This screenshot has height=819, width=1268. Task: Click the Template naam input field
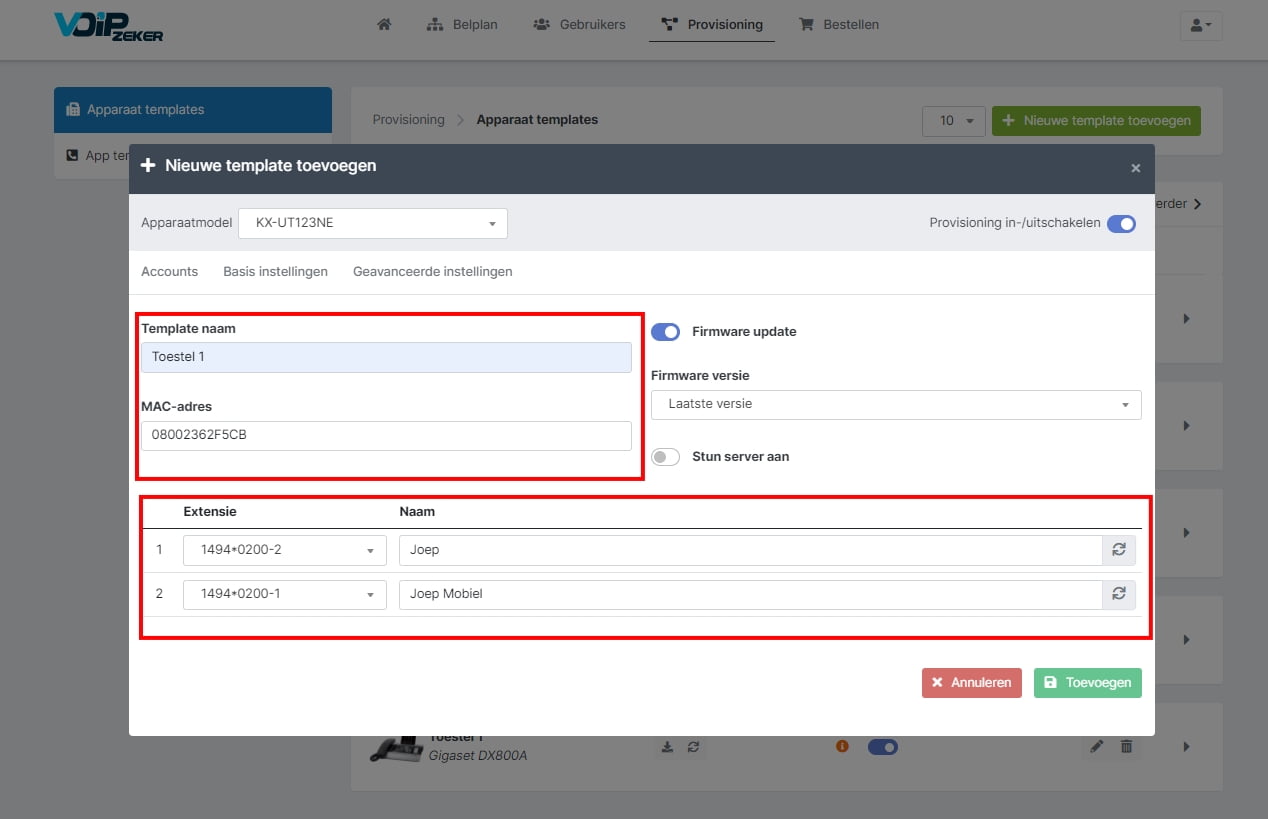386,357
